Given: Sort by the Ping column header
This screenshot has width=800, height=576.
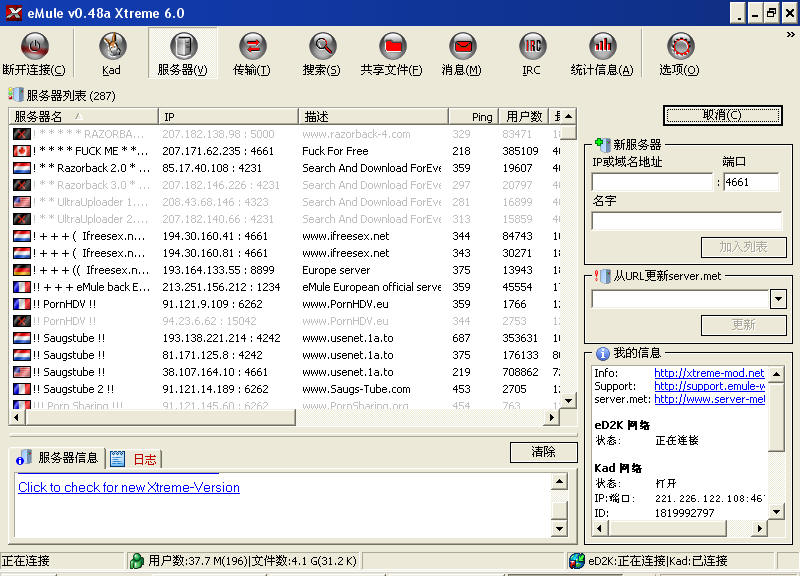Looking at the screenshot, I should point(473,116).
